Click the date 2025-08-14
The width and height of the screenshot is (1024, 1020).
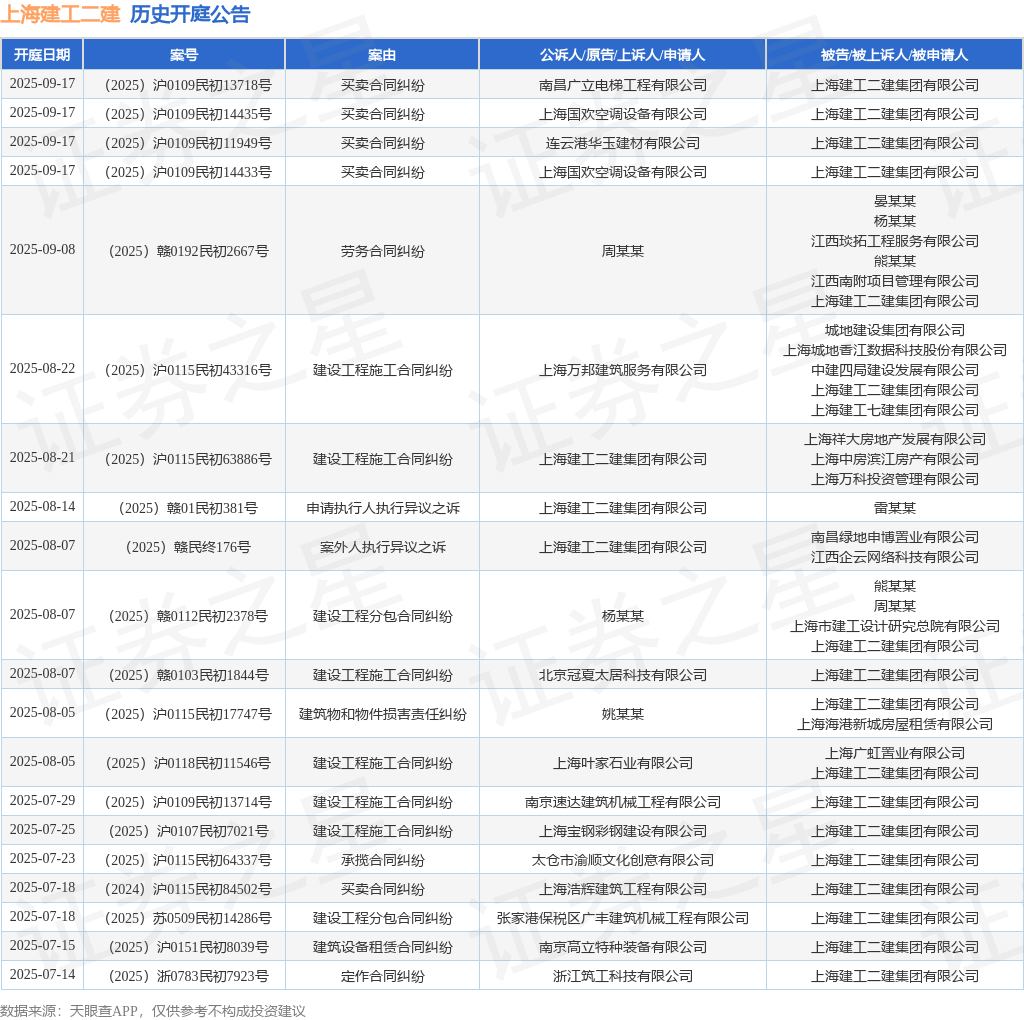(42, 506)
